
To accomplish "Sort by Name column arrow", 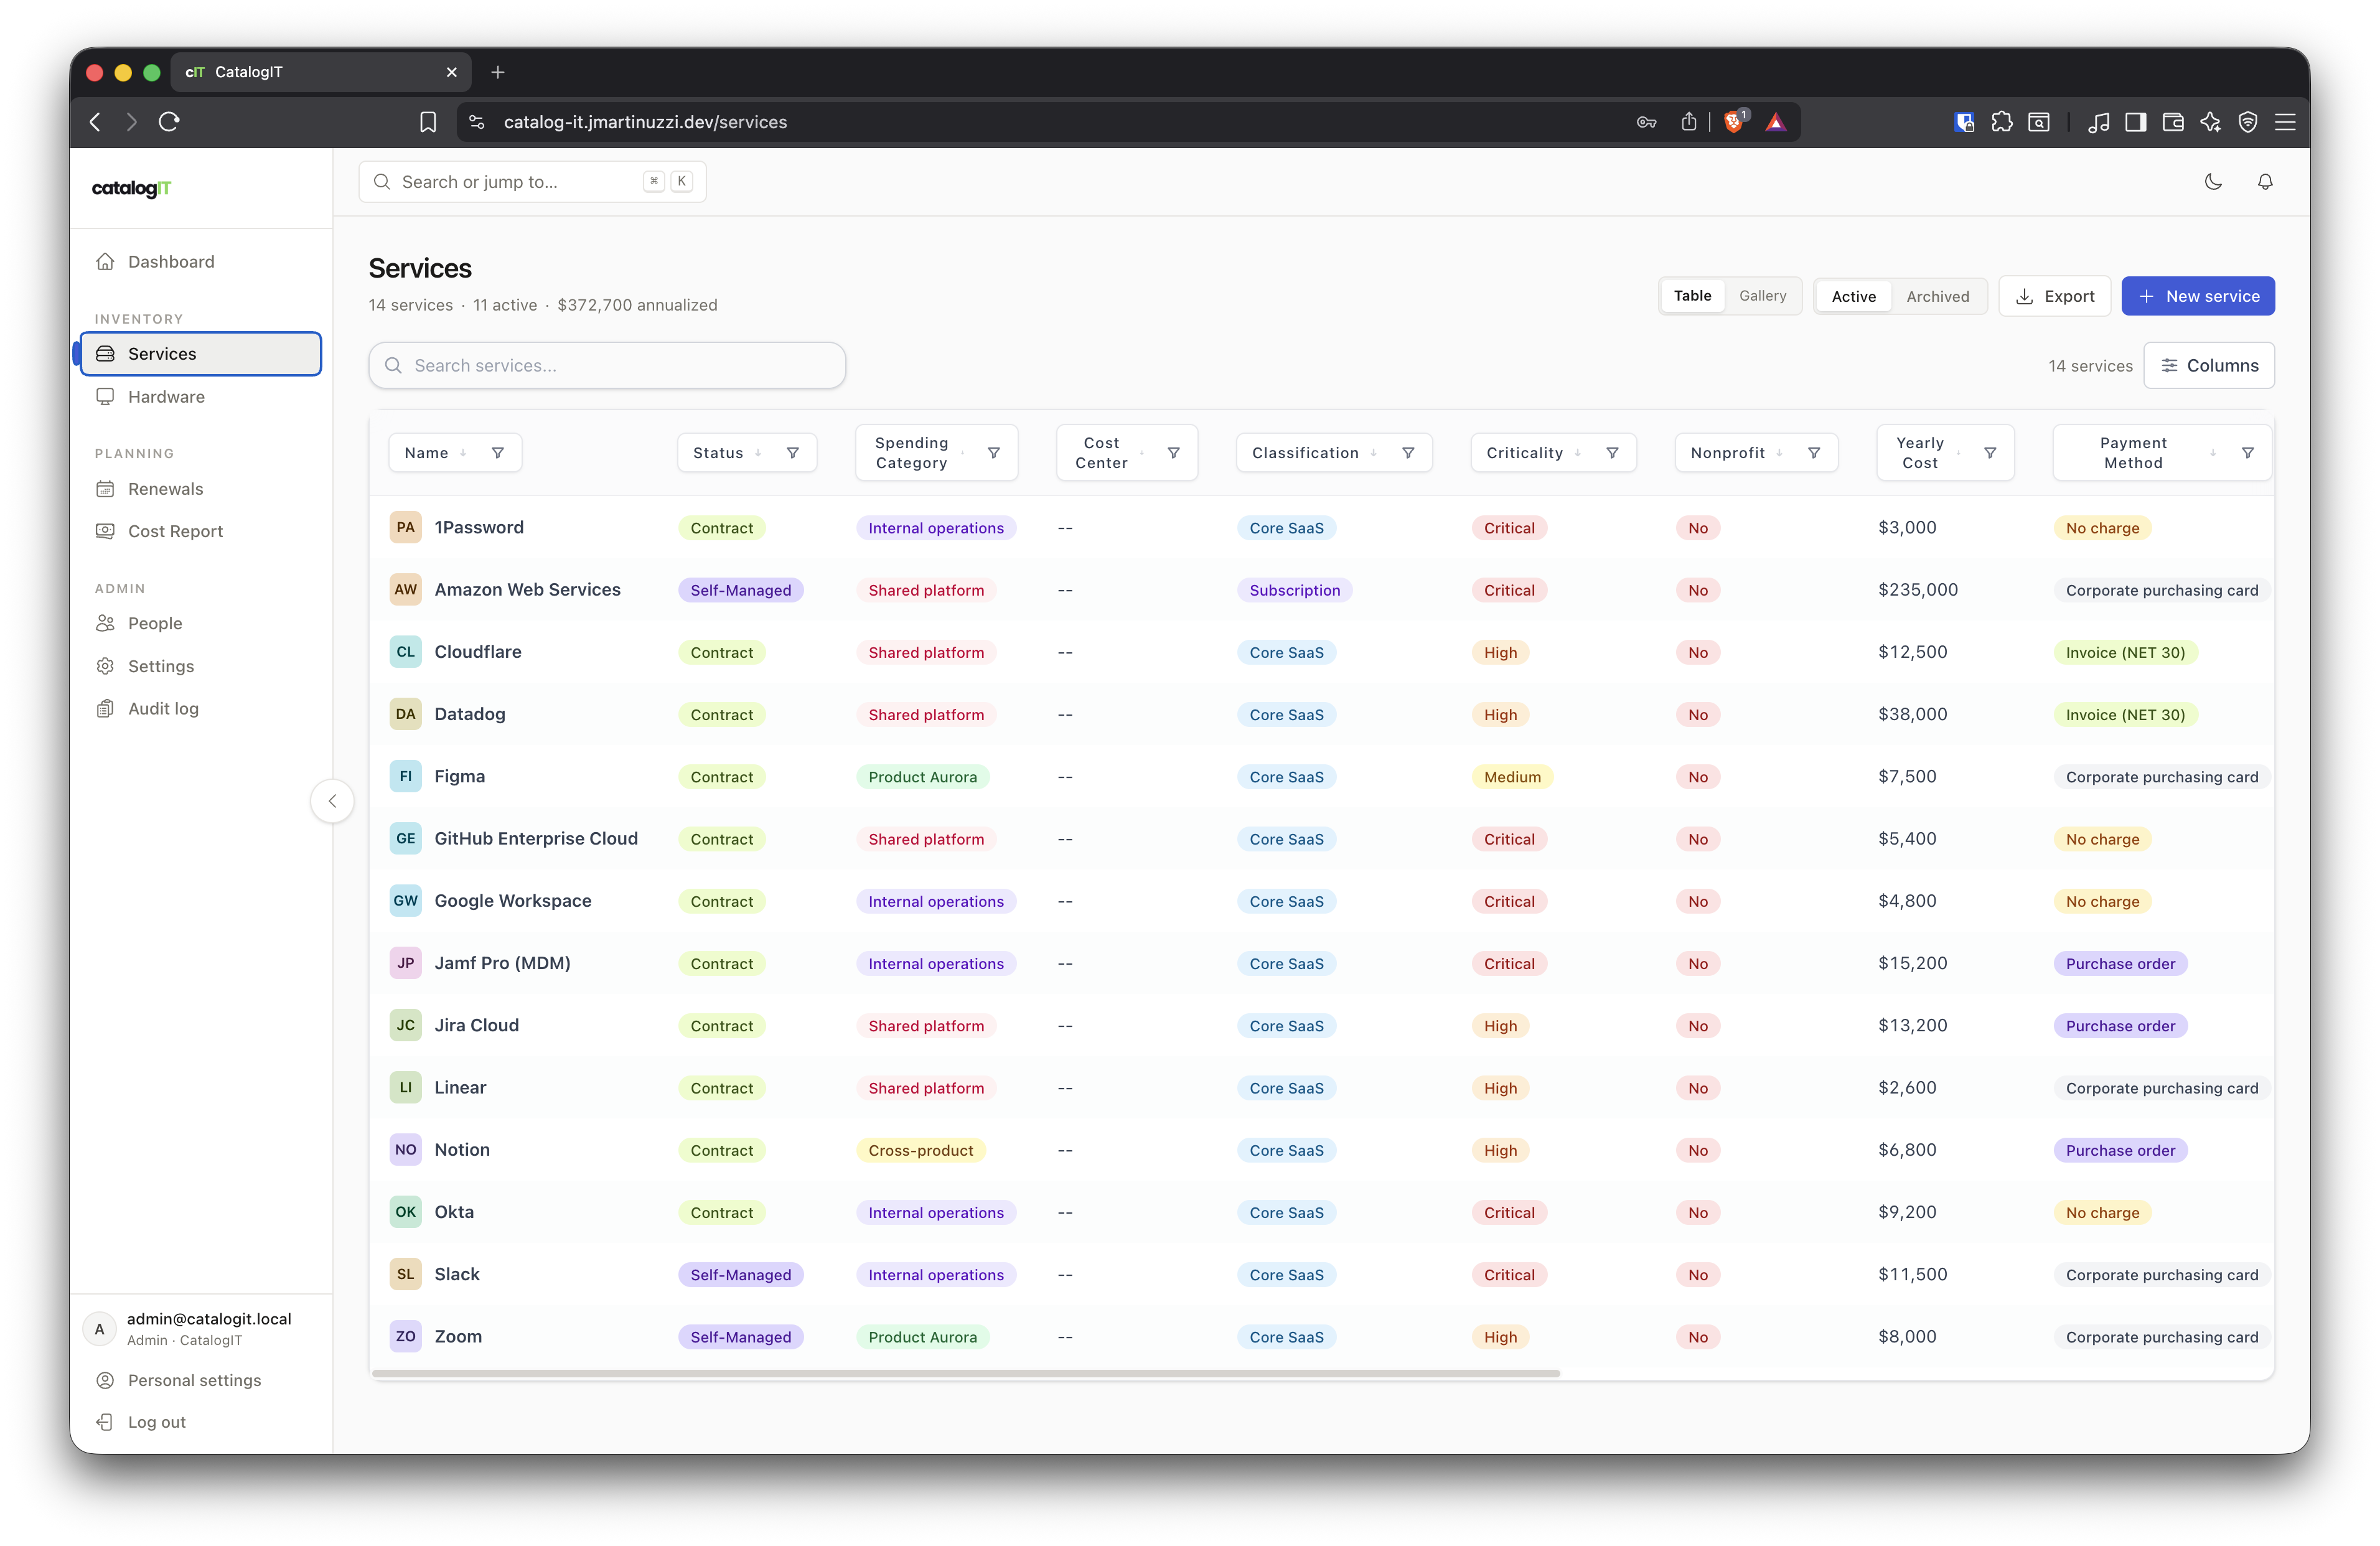I will click(463, 453).
